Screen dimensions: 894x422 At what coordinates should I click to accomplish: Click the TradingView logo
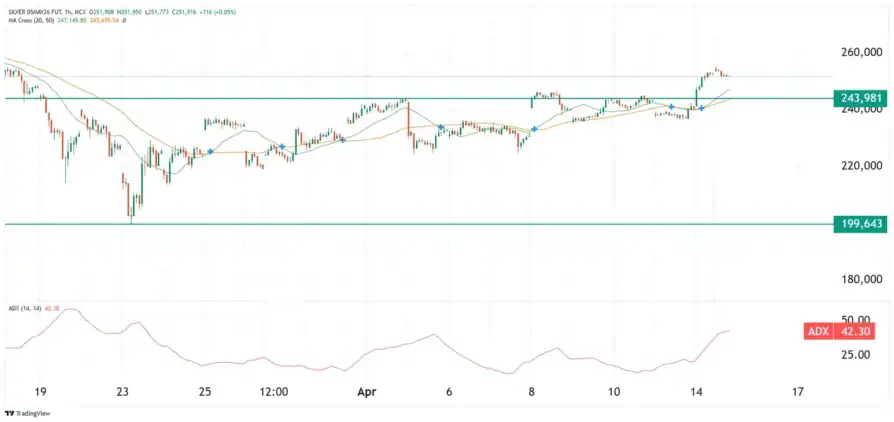click(x=27, y=413)
